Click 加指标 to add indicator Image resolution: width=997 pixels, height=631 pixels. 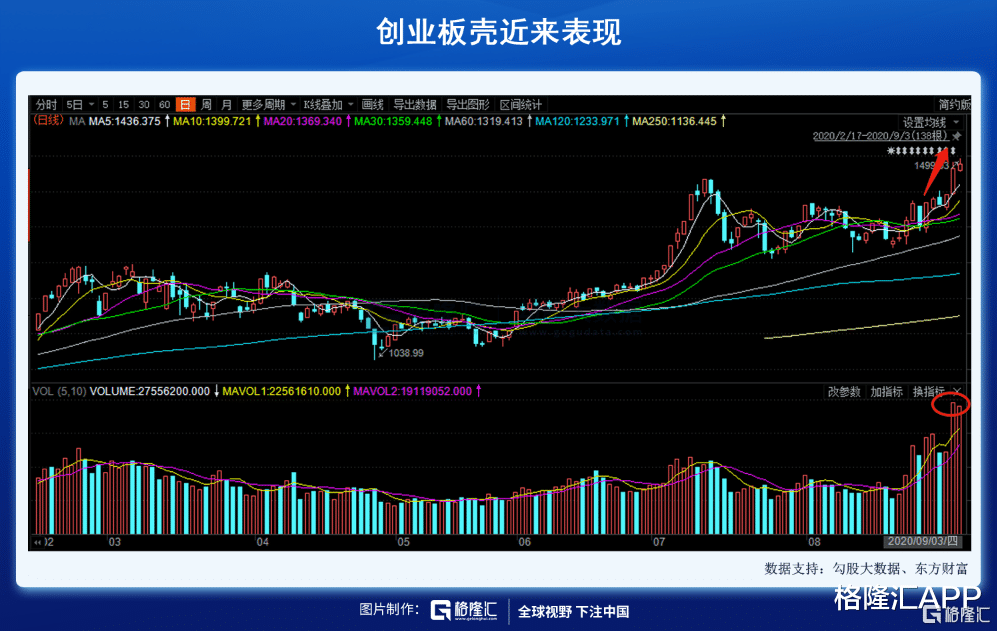coord(886,391)
